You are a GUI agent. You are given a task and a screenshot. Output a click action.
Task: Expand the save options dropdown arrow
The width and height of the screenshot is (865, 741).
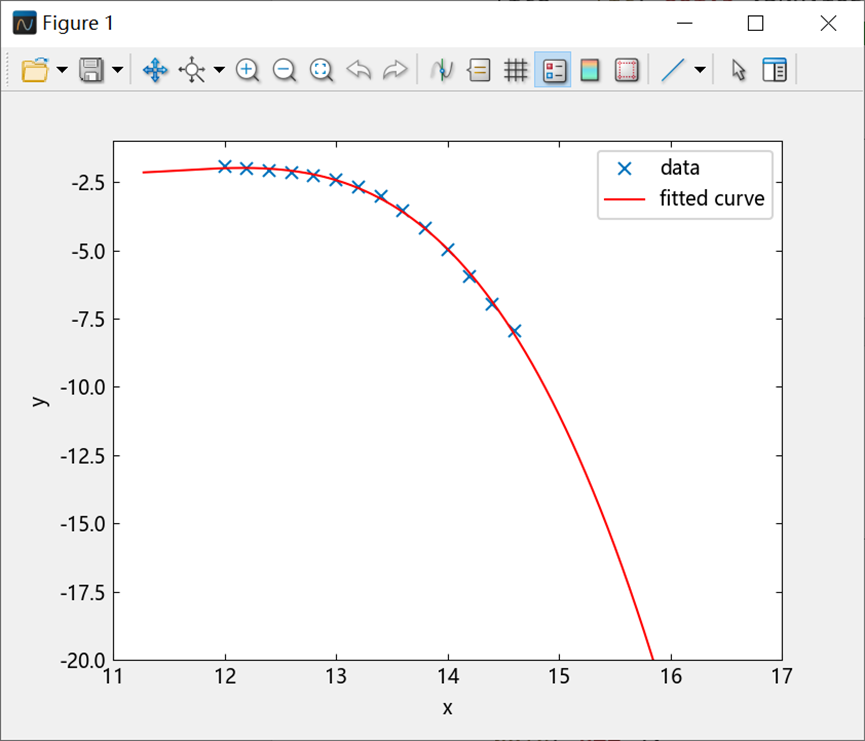[117, 70]
